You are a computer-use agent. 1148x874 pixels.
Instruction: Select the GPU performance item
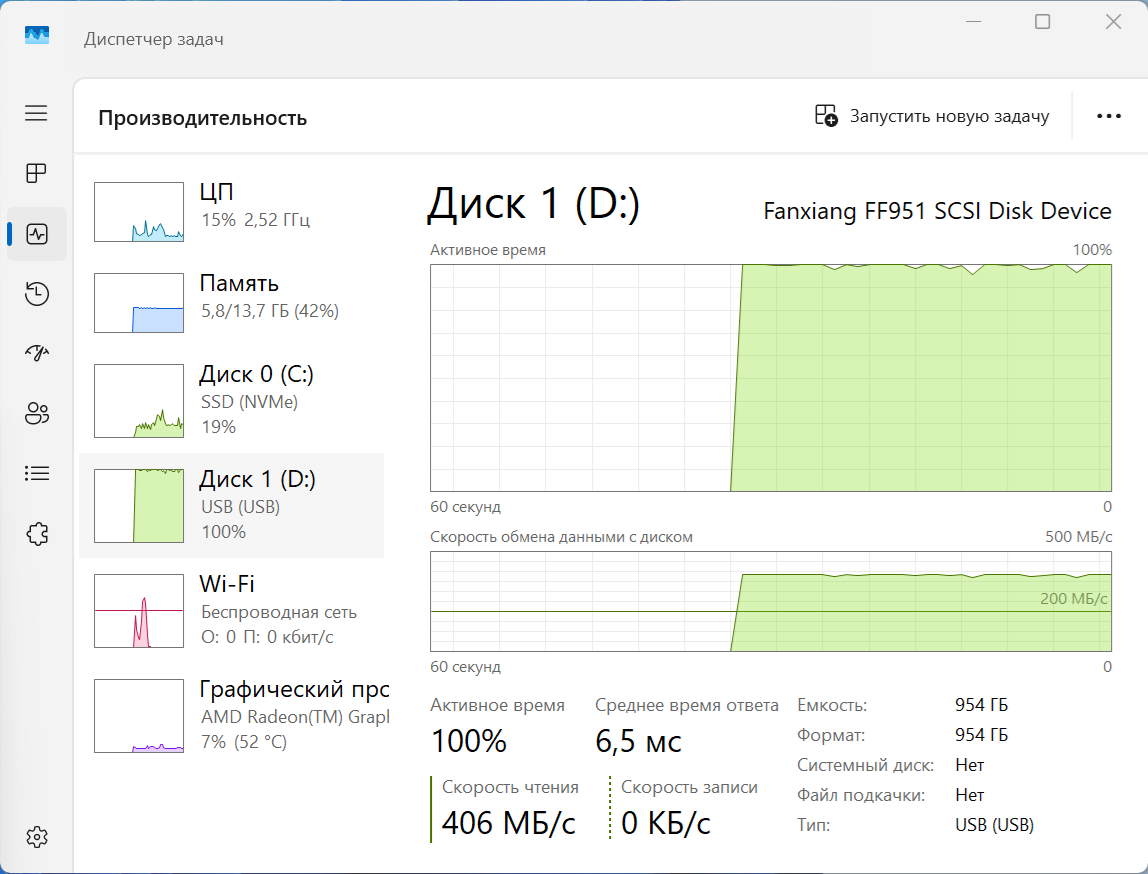click(x=231, y=715)
